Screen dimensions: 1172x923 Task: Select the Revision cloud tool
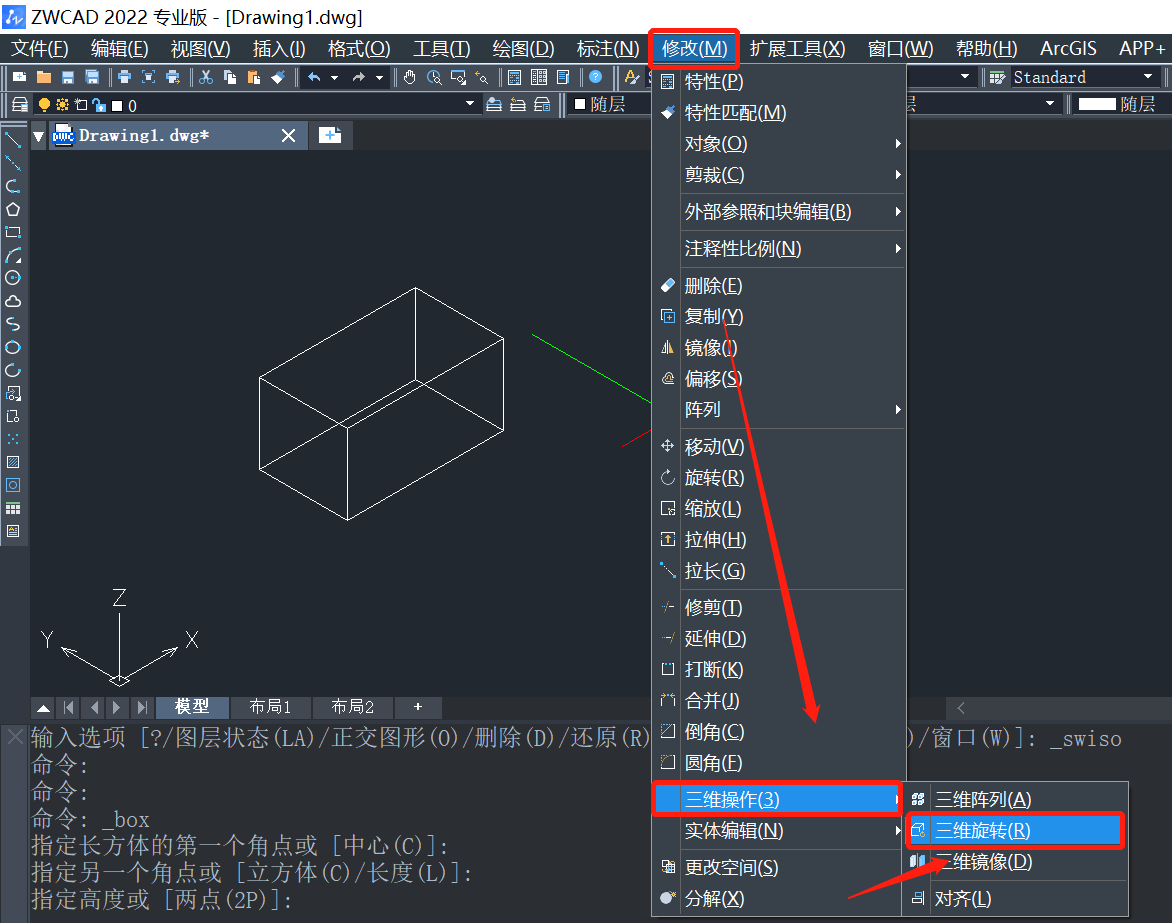pos(13,301)
